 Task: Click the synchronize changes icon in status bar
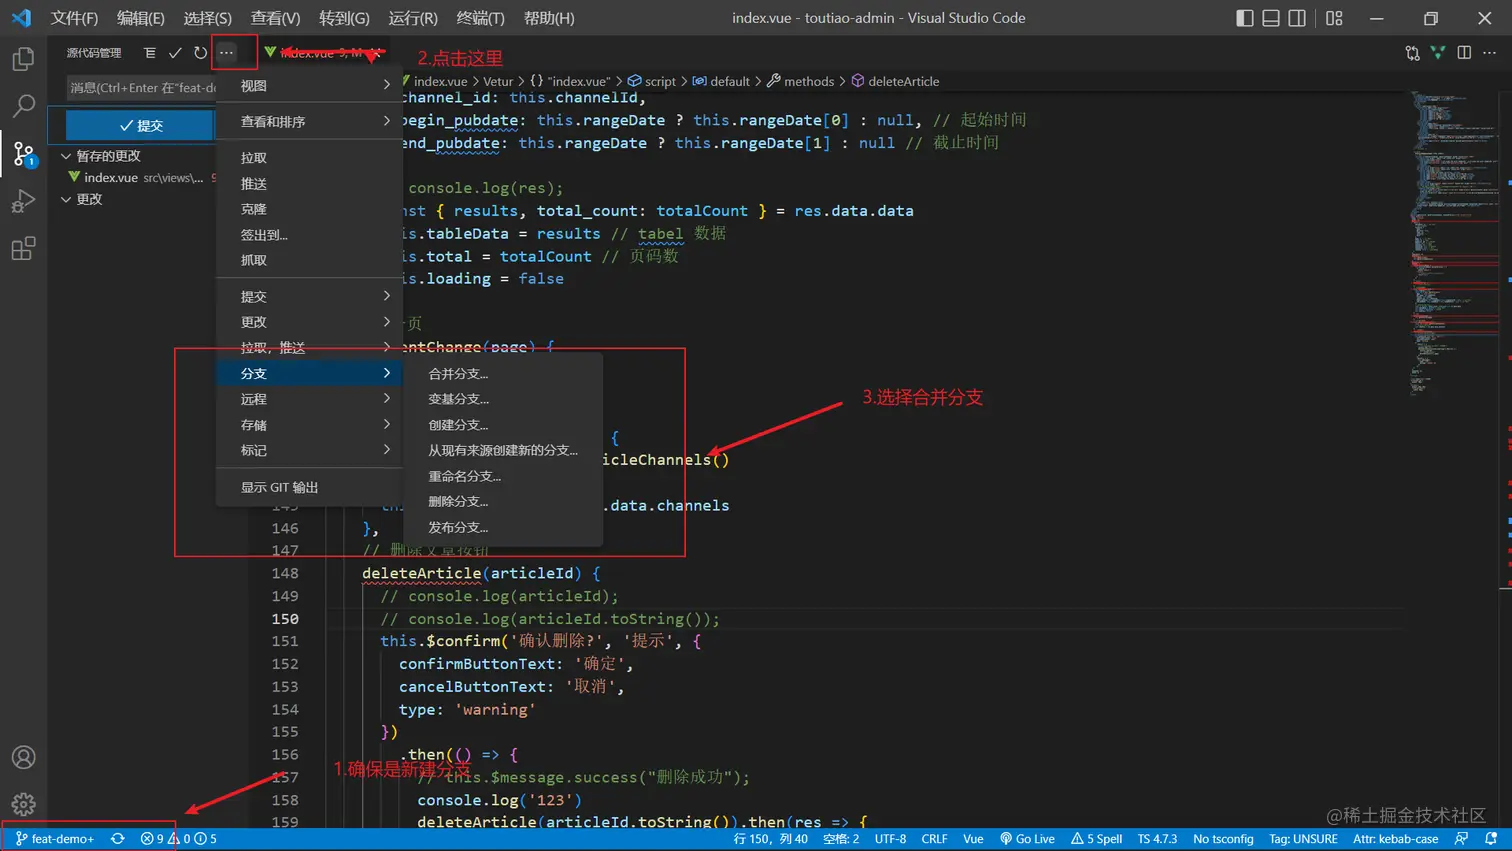coord(118,839)
